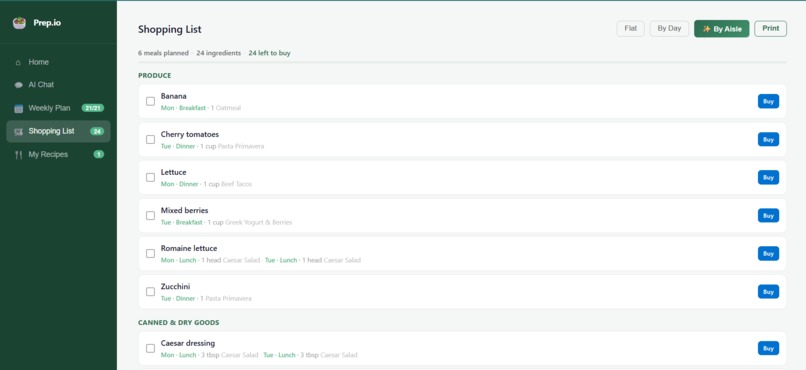
Task: Click the PRODUCE section header
Action: pos(155,76)
